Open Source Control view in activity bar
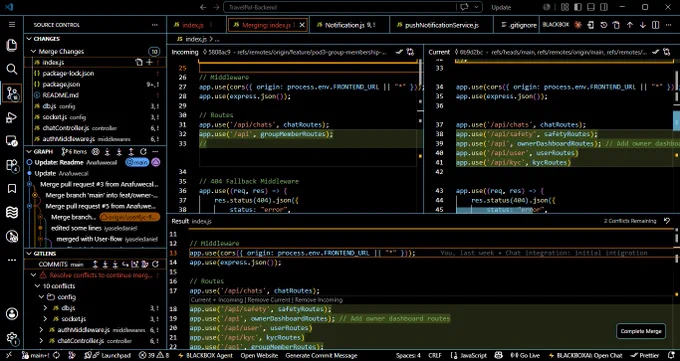The image size is (680, 361). 12,93
